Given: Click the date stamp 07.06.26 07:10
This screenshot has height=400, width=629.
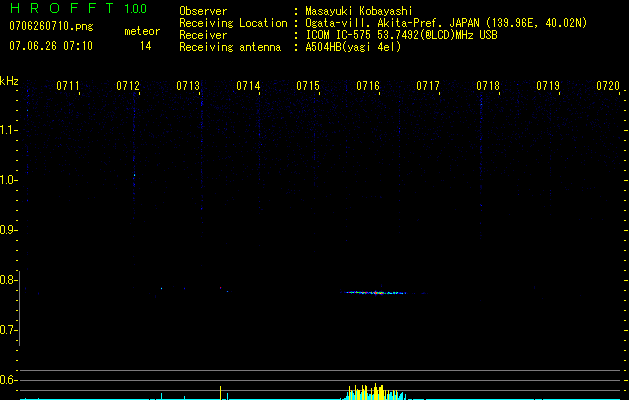Looking at the screenshot, I should pos(51,46).
